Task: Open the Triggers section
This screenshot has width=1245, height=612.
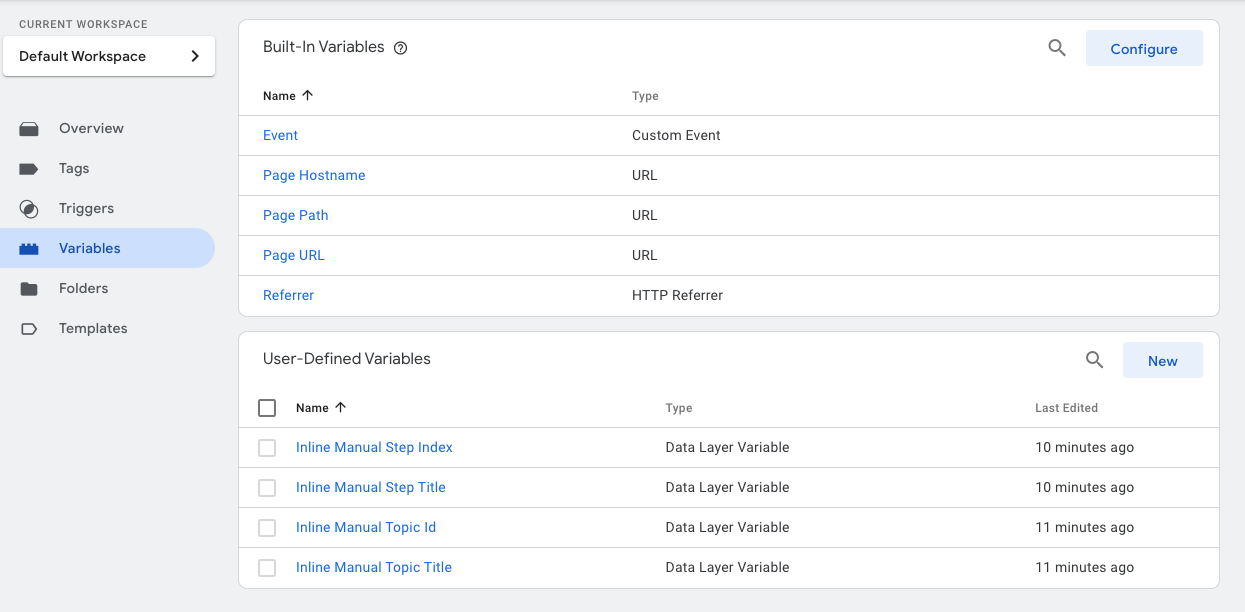Action: coord(86,209)
